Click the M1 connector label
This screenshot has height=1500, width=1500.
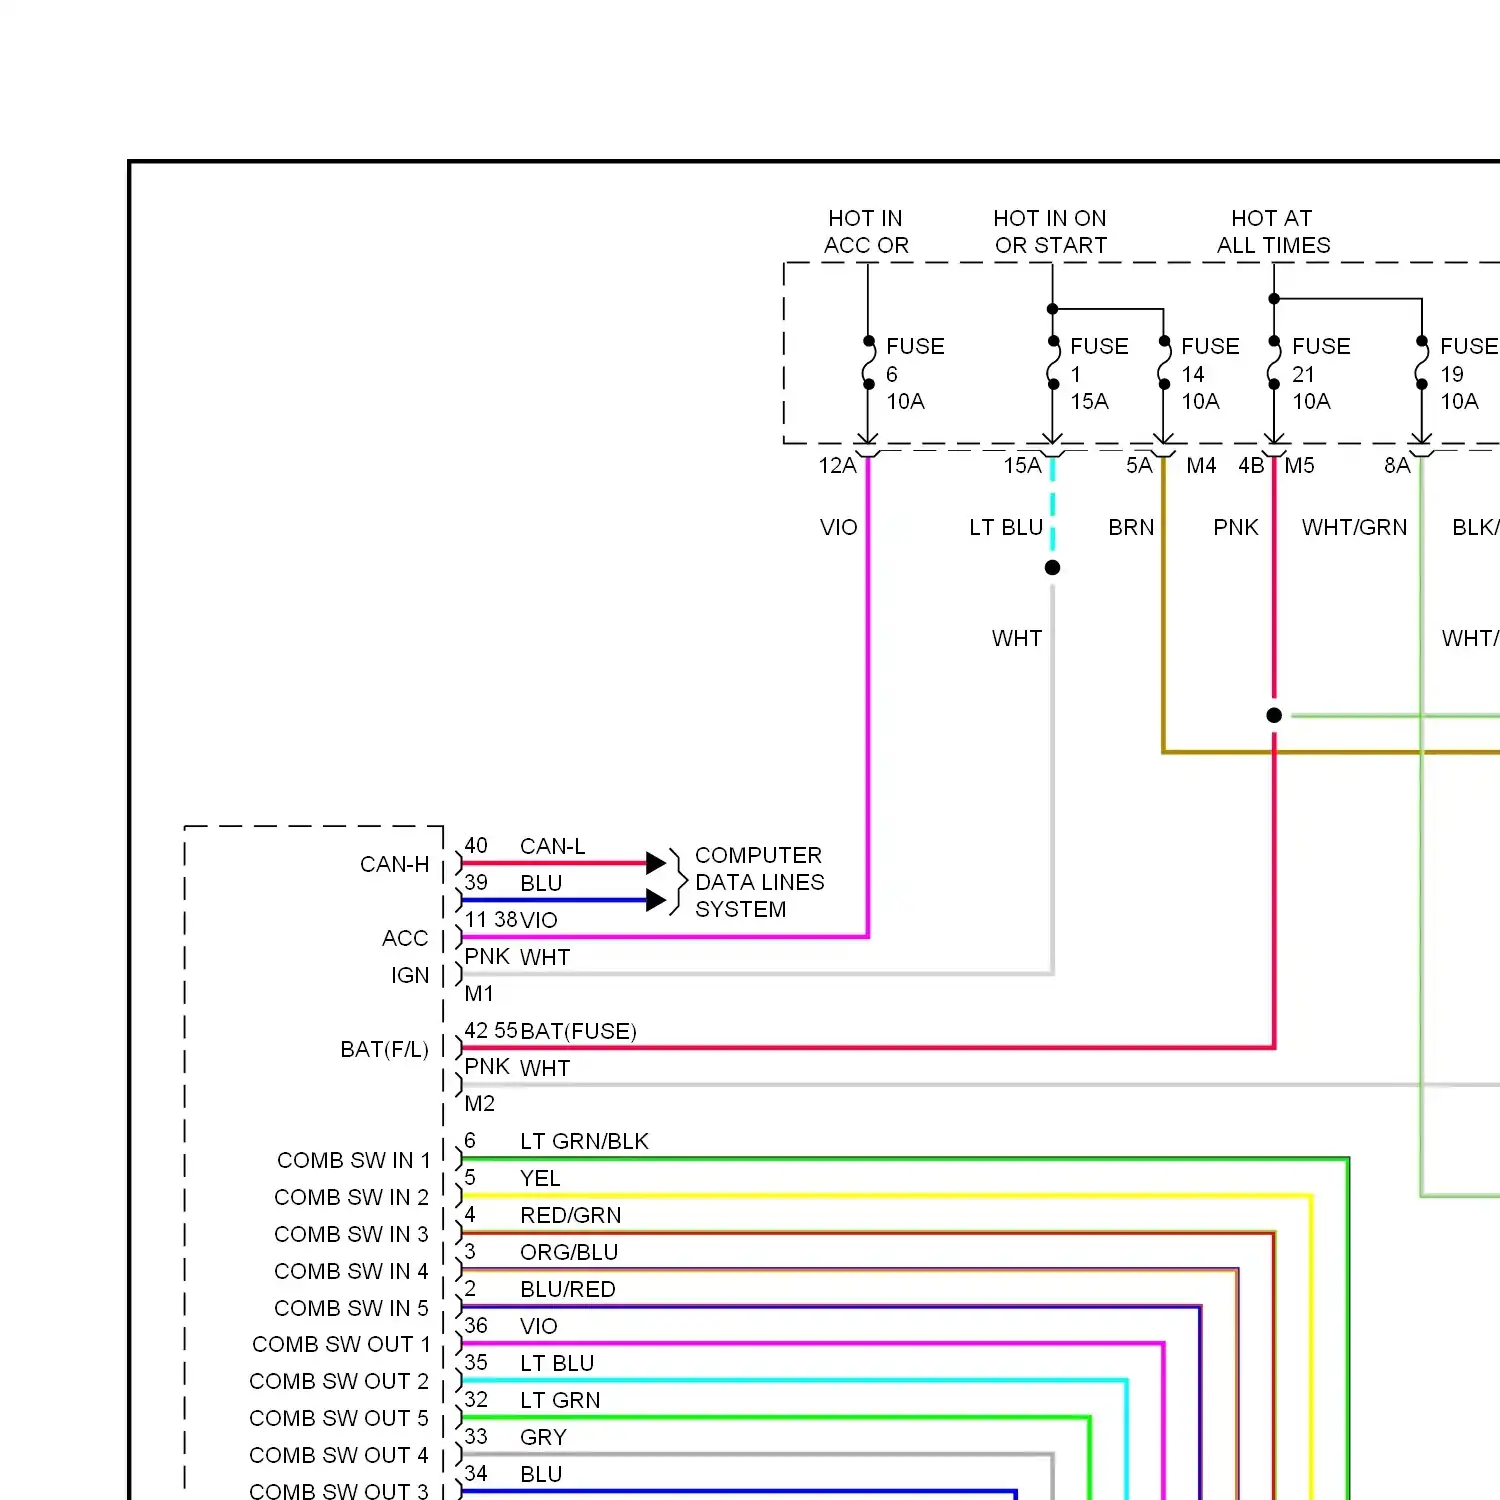[x=479, y=994]
